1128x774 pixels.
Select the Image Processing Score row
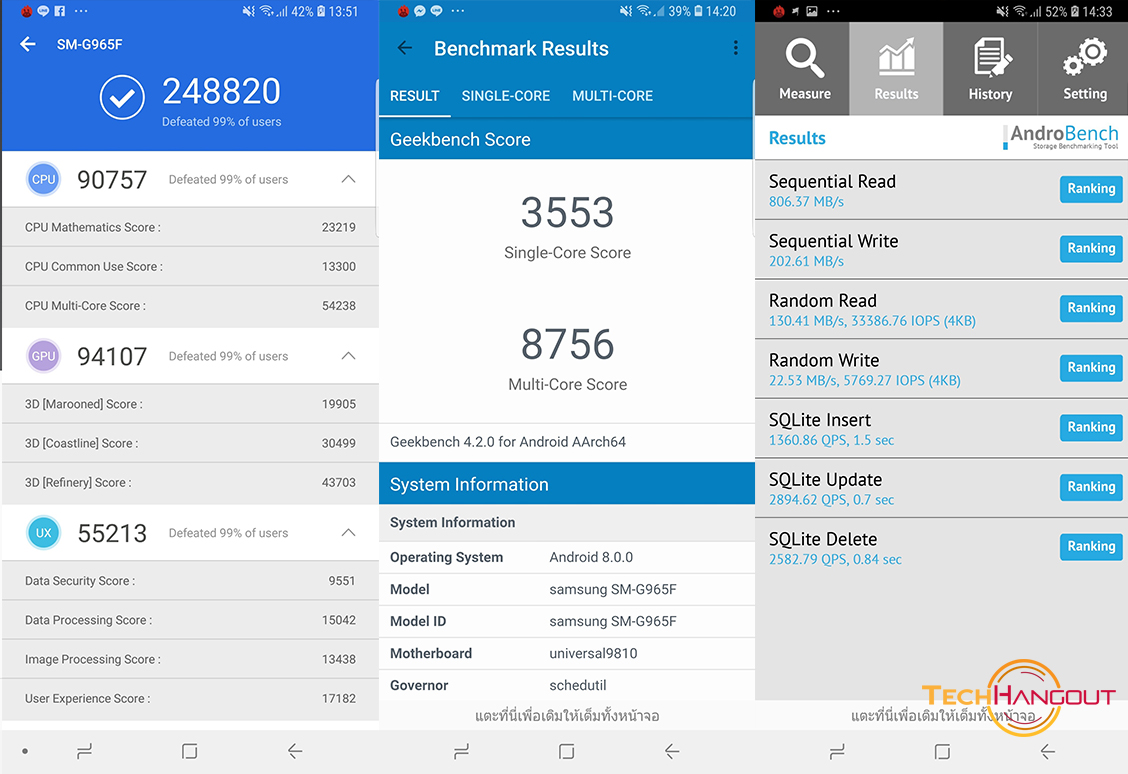click(190, 660)
